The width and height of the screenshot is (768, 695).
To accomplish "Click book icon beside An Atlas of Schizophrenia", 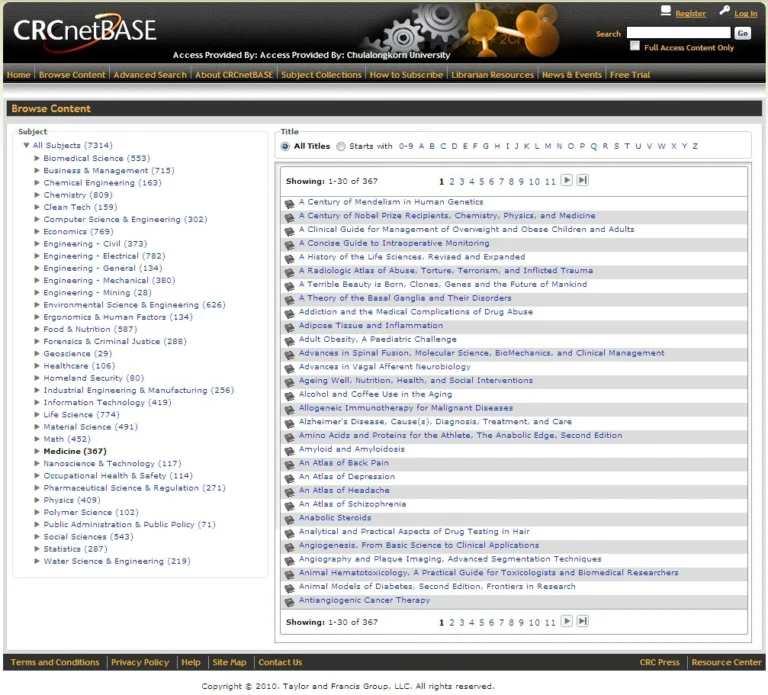I will pos(289,505).
